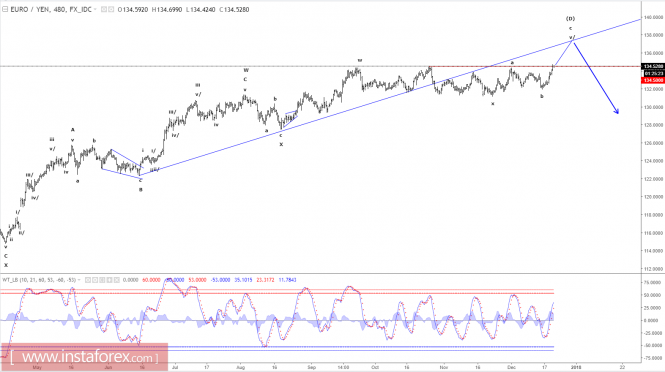Click the close value C134.5280
Screen dimensions: 665x372
234,9
